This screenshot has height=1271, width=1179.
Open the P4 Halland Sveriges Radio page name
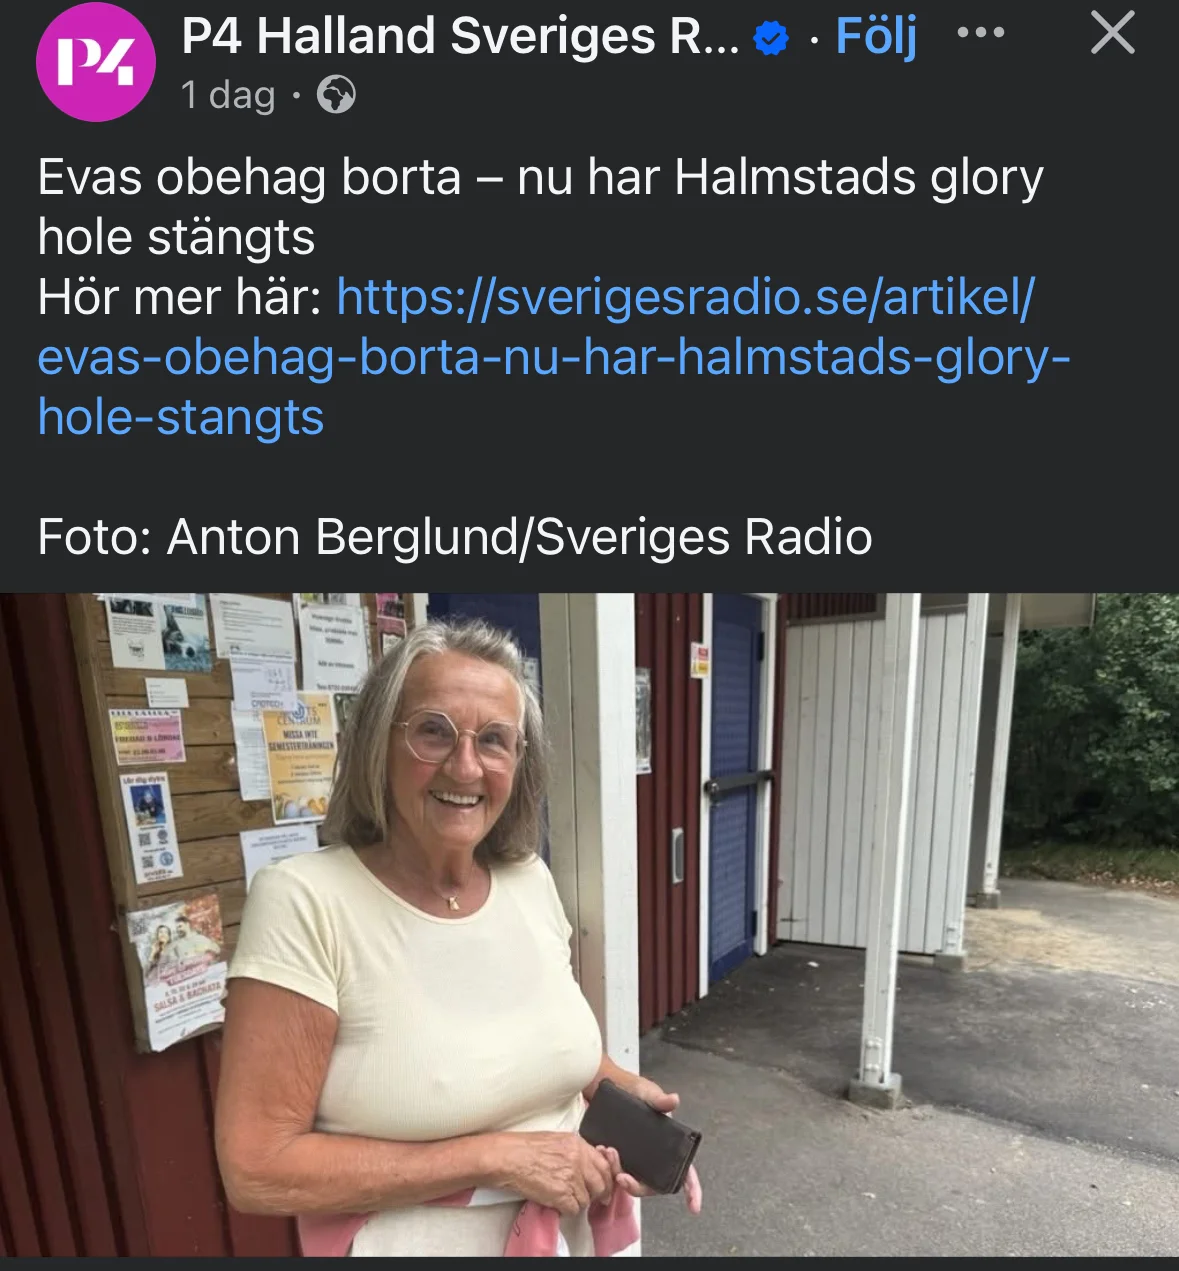point(460,36)
